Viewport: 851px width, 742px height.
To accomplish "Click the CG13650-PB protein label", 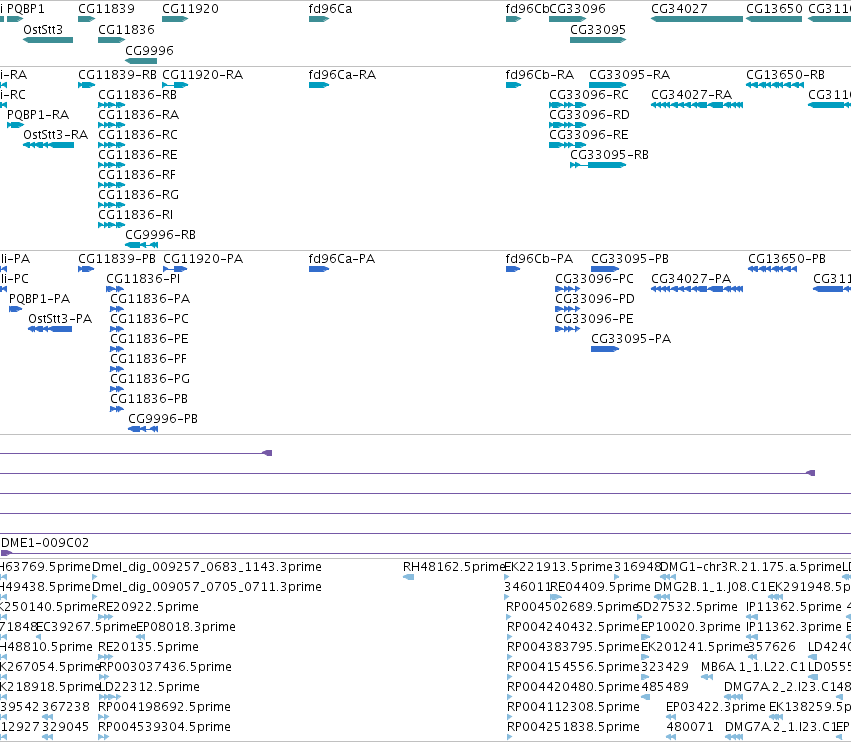I will [787, 259].
